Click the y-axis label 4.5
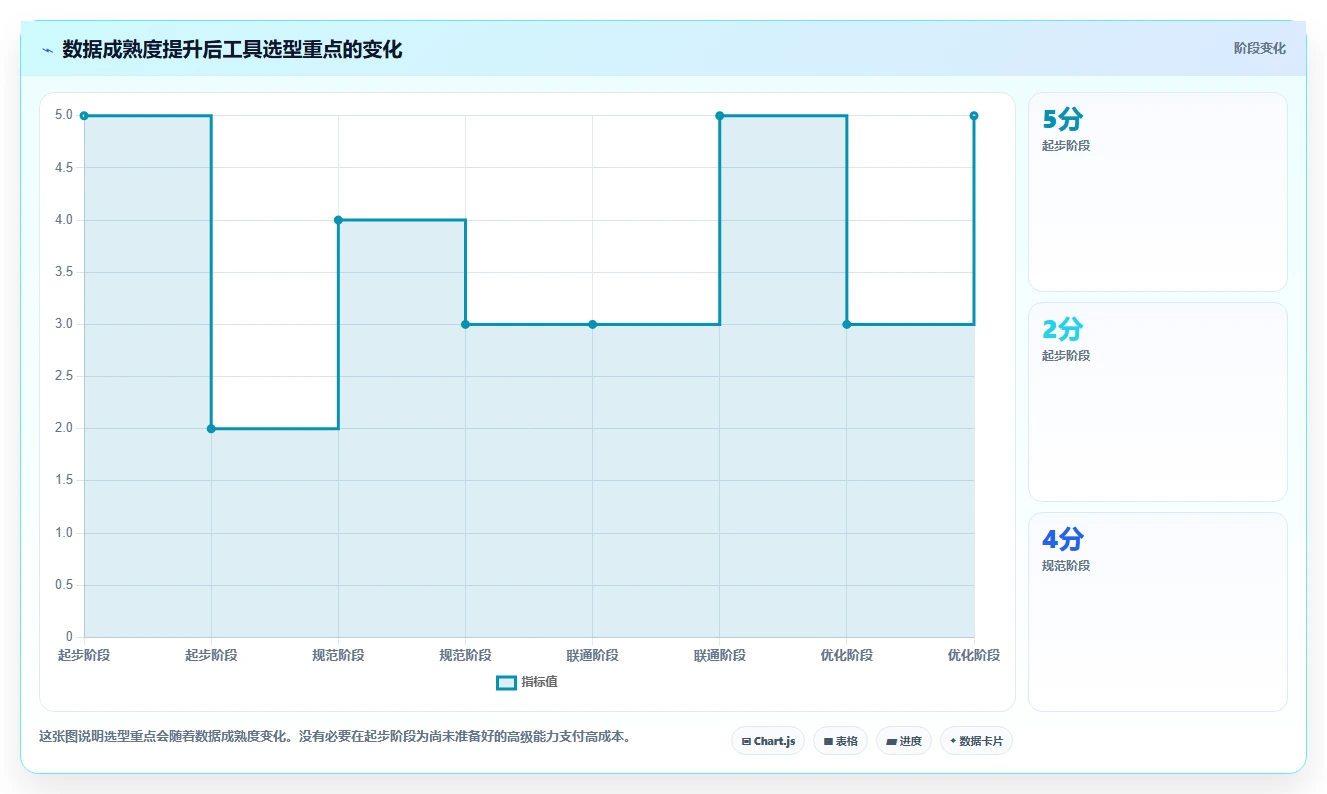Viewport: 1327px width, 794px height. click(64, 168)
